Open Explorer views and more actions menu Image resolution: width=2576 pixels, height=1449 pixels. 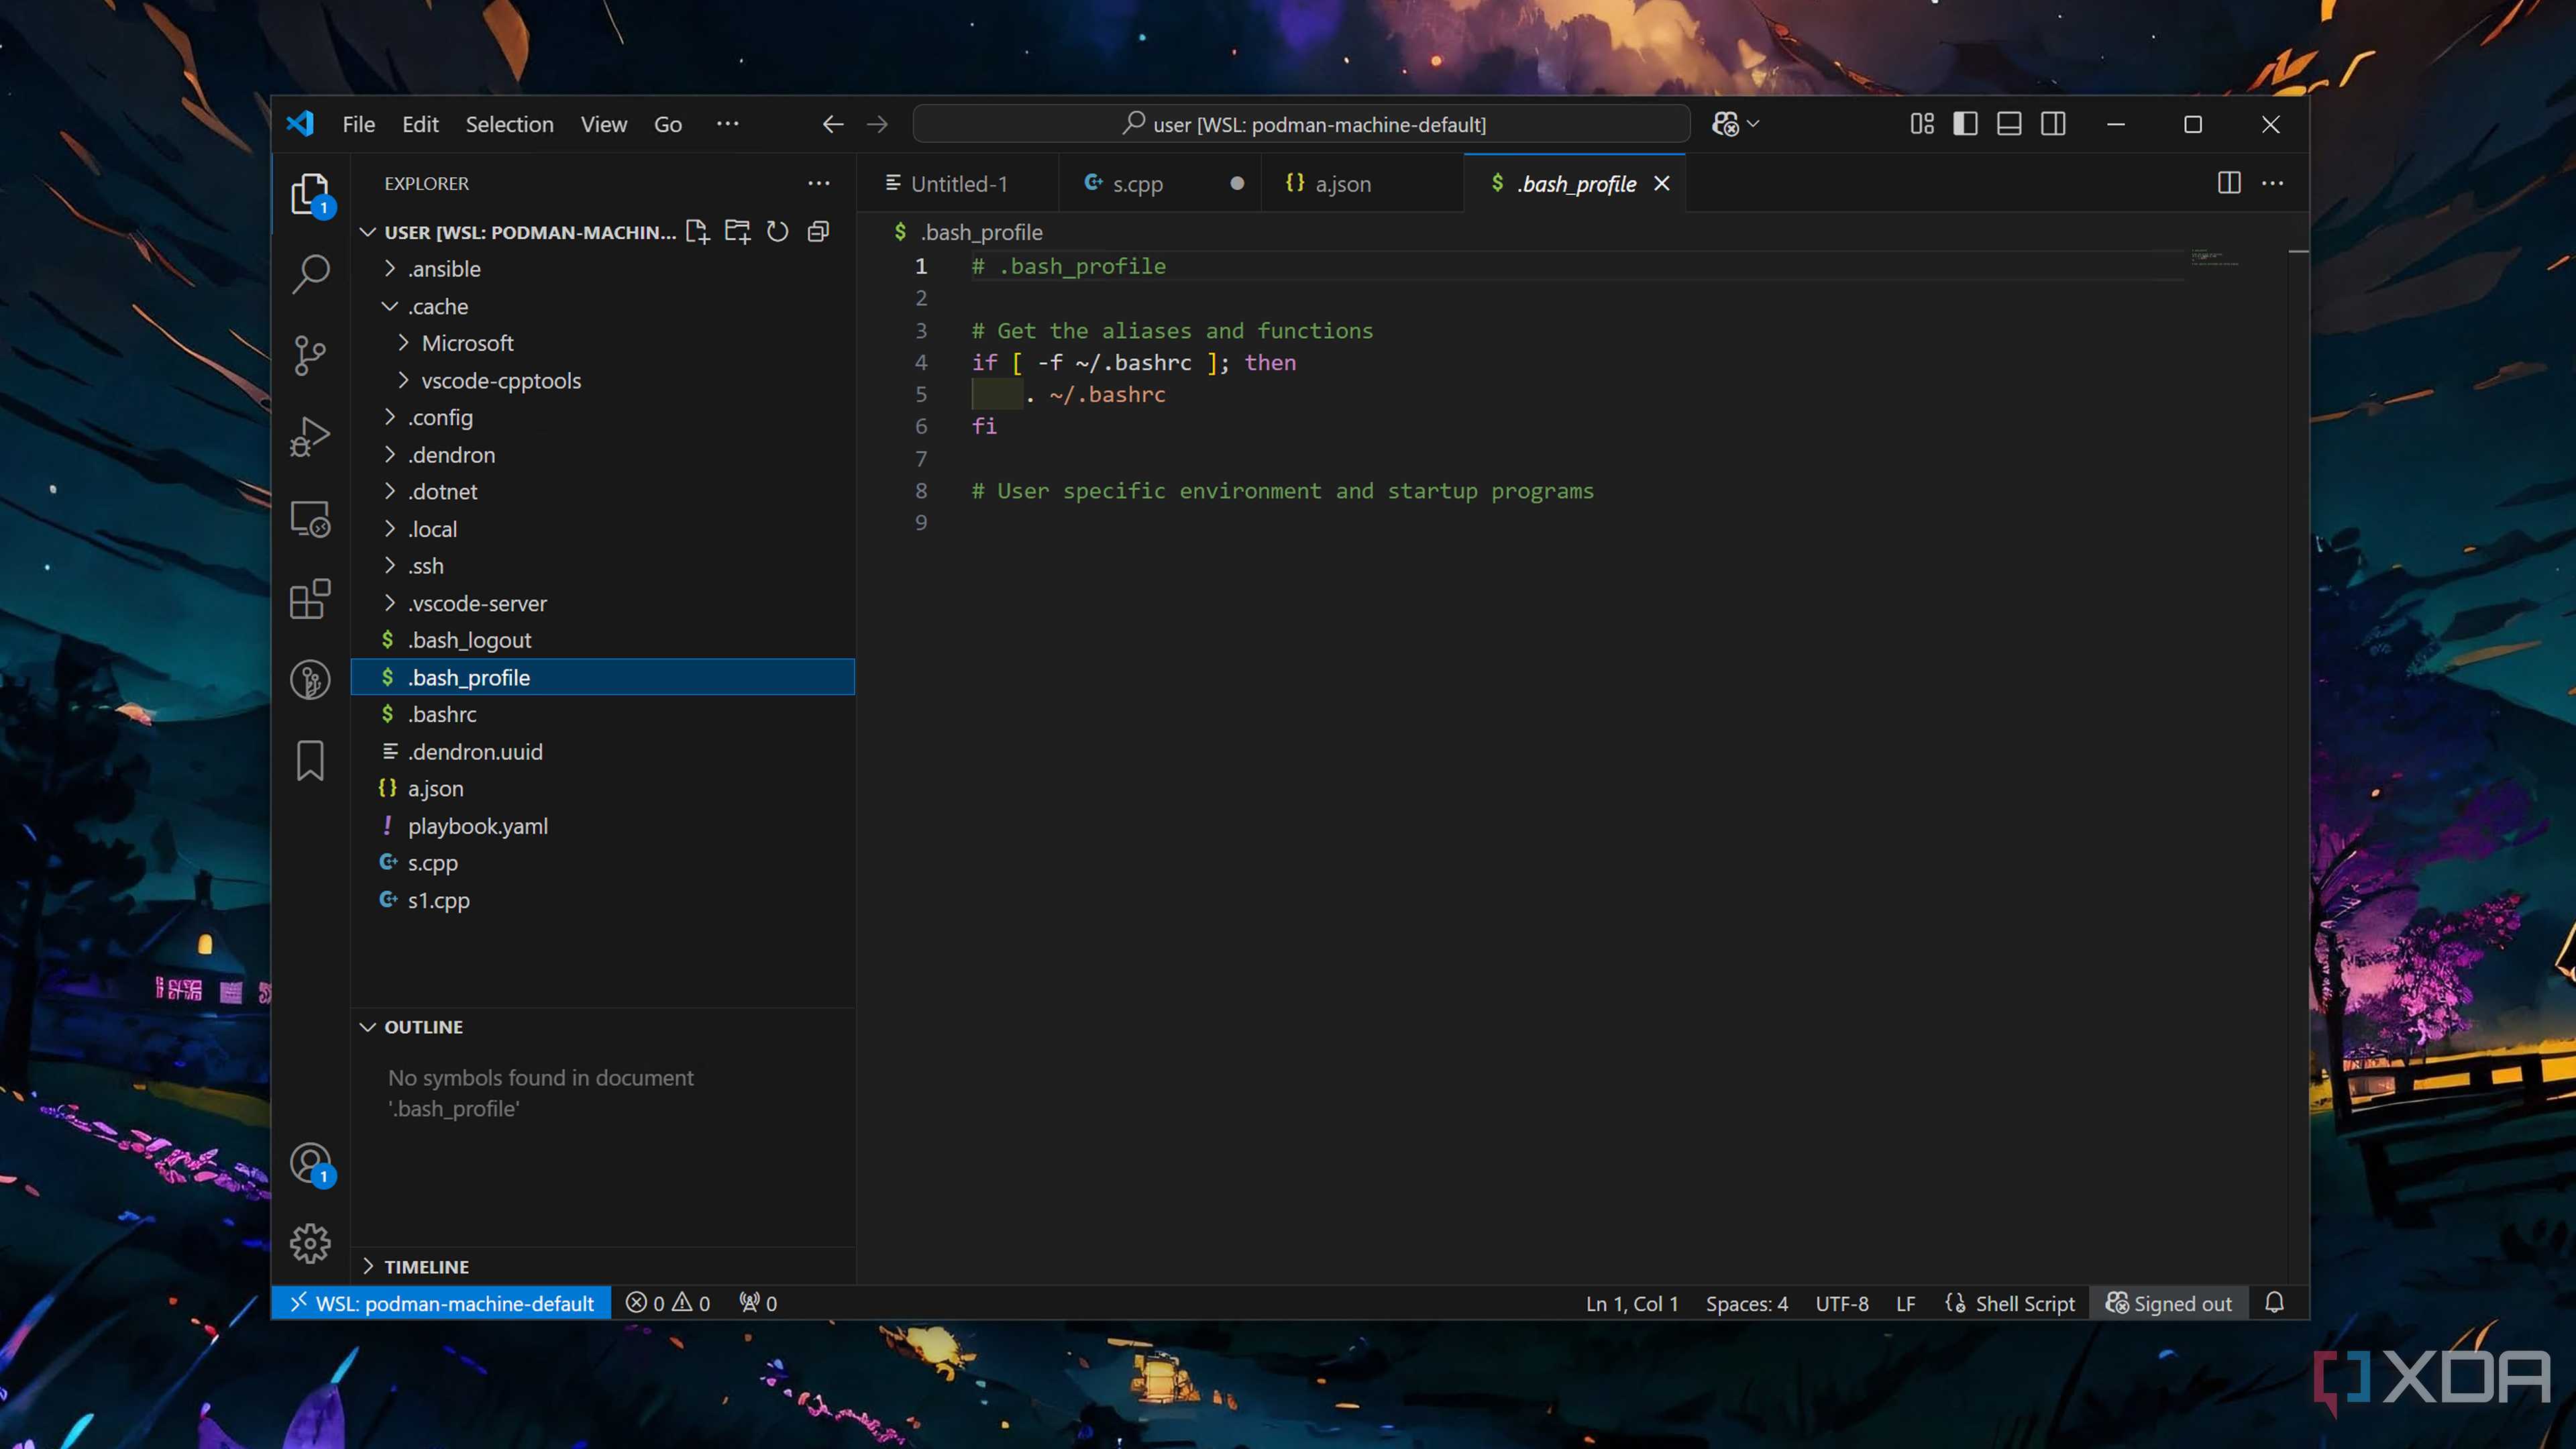[x=818, y=183]
